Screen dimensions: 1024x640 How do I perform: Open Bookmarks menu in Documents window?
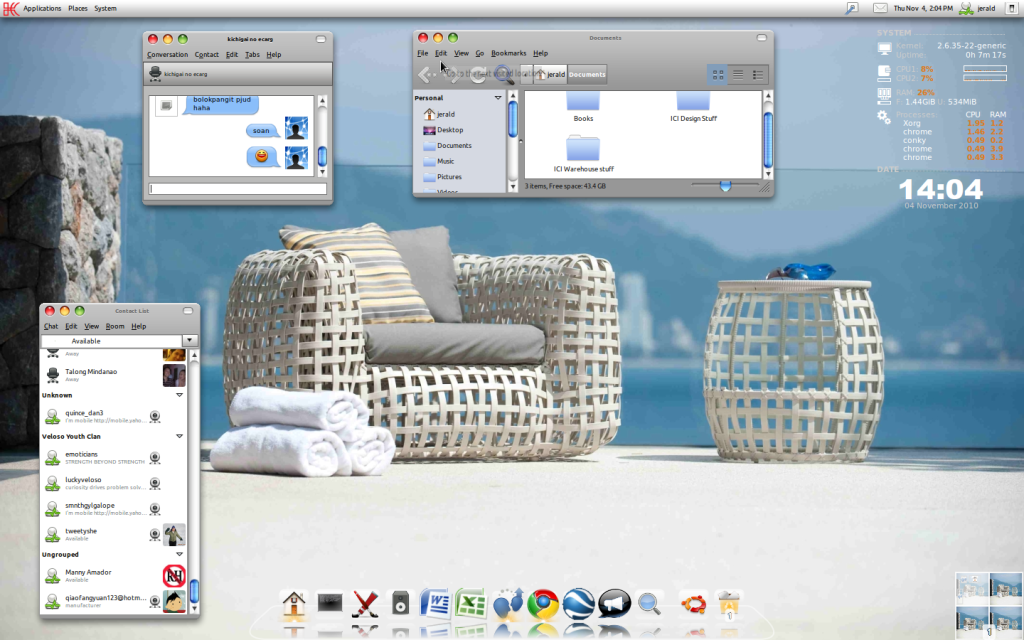tap(508, 53)
